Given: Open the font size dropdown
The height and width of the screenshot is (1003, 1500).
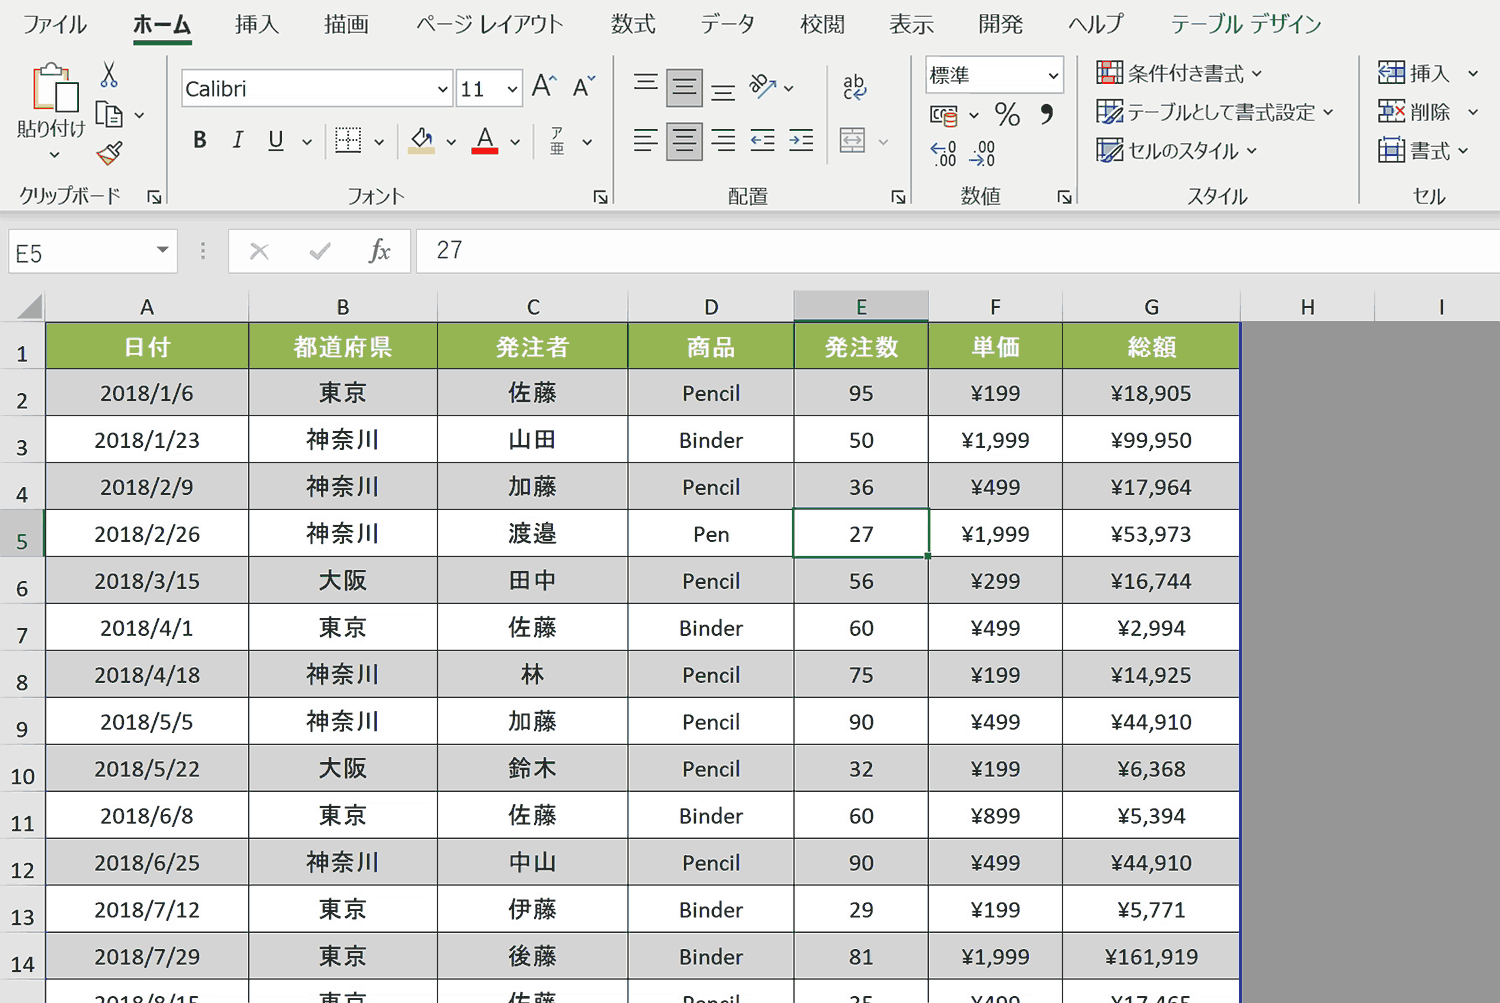Looking at the screenshot, I should [x=510, y=88].
